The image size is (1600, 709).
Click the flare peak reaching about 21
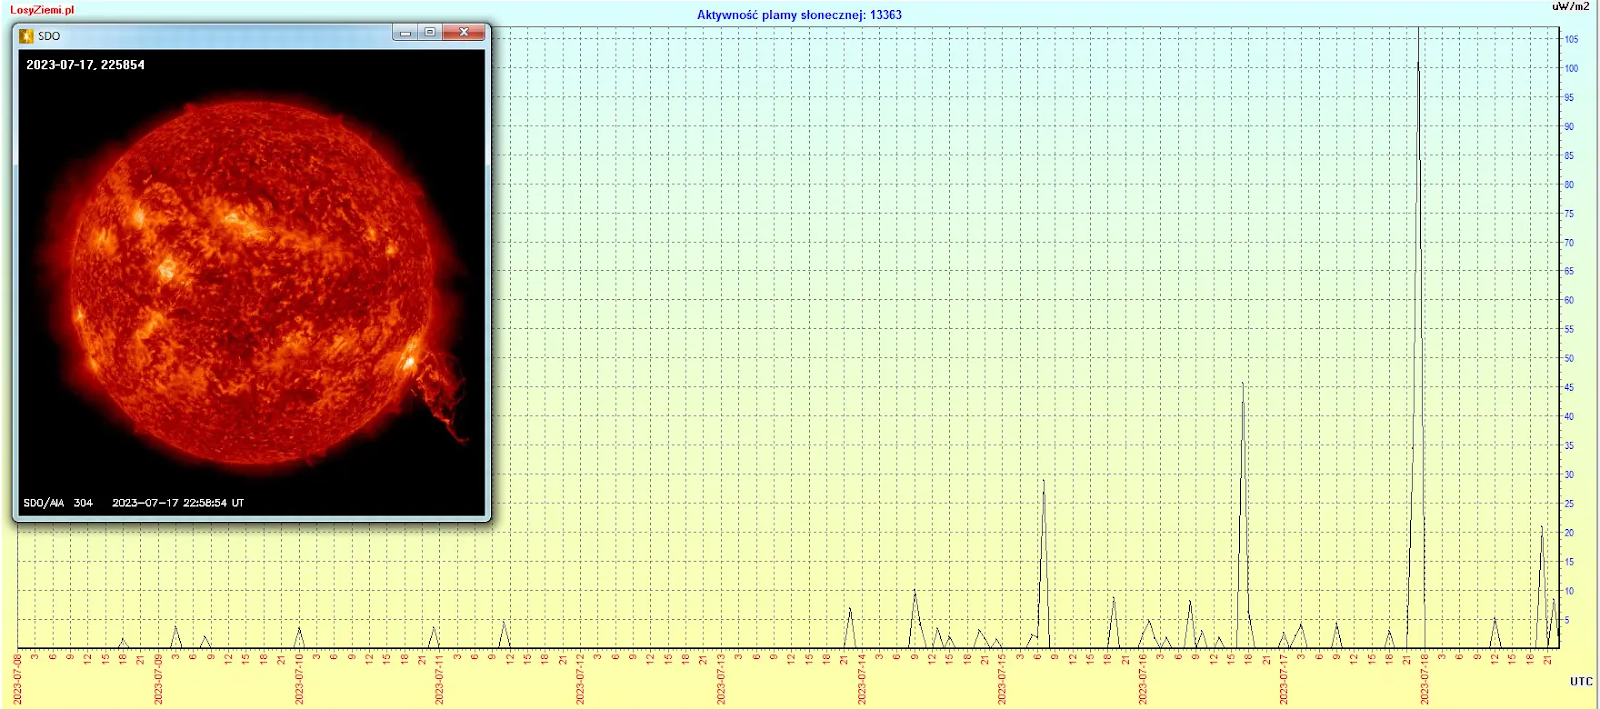1542,528
